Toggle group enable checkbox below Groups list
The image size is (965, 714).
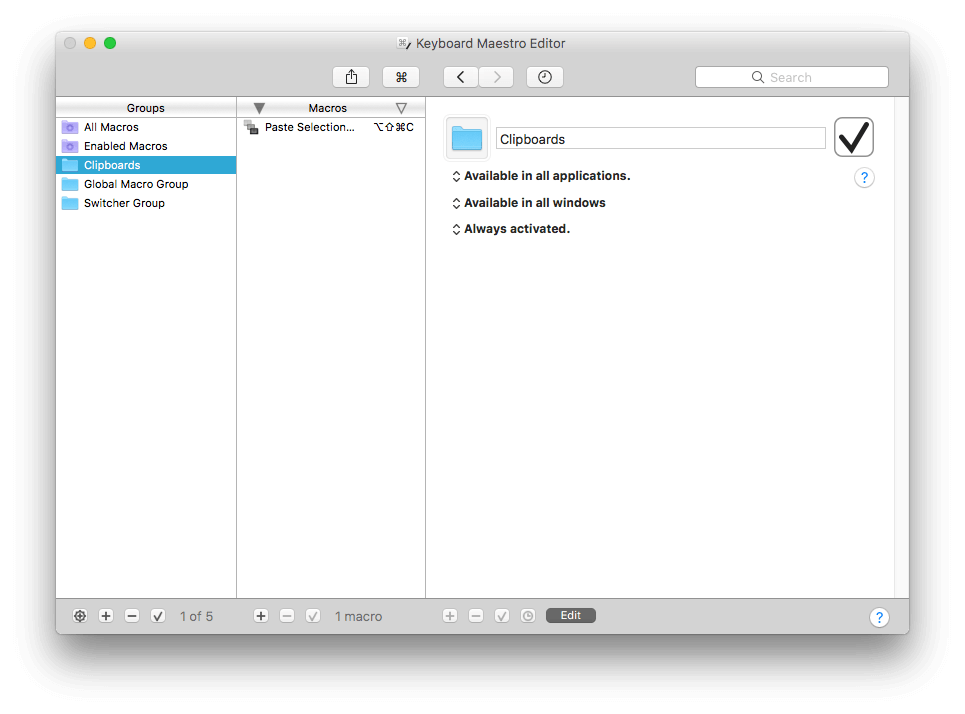coord(158,616)
